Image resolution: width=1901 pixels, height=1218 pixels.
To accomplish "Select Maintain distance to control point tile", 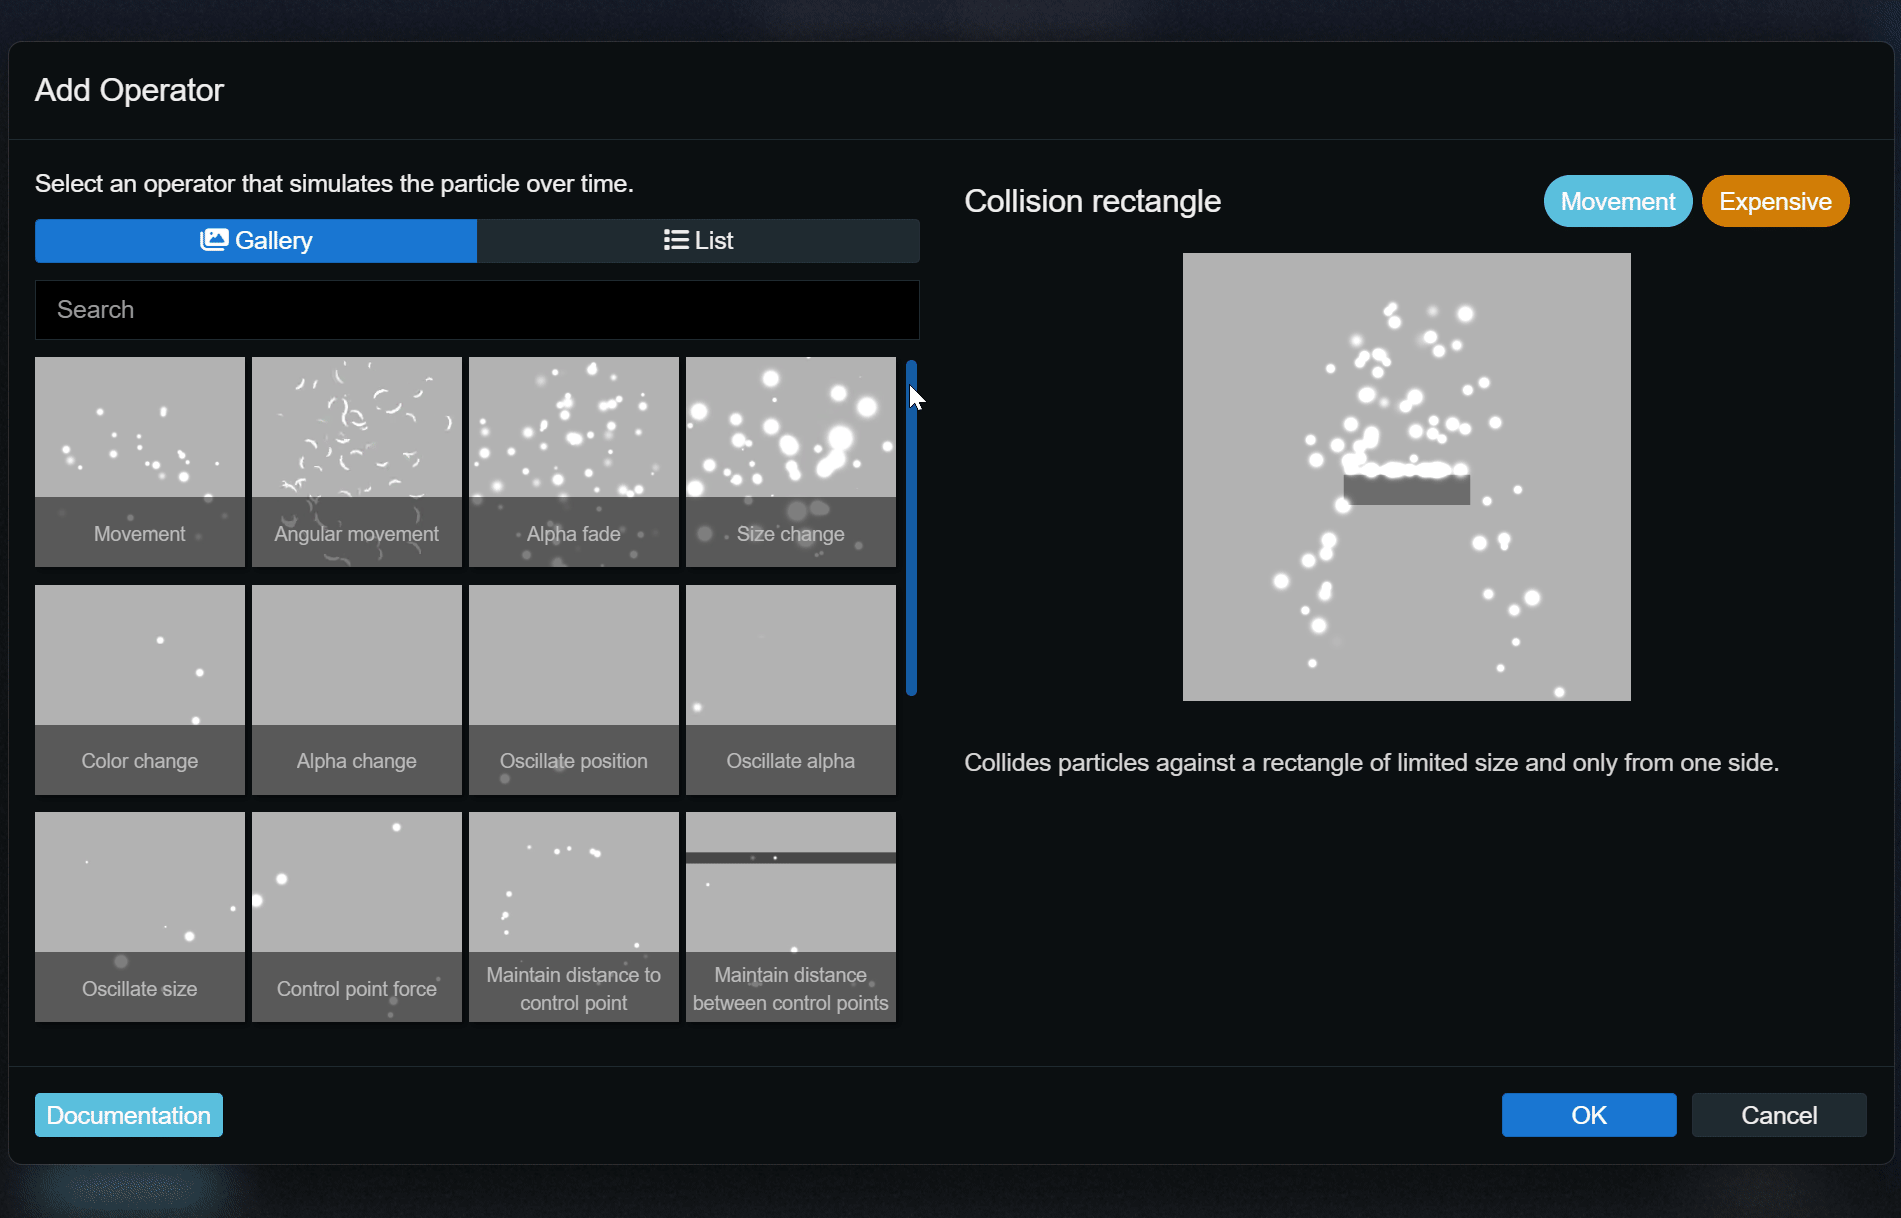I will tap(574, 916).
